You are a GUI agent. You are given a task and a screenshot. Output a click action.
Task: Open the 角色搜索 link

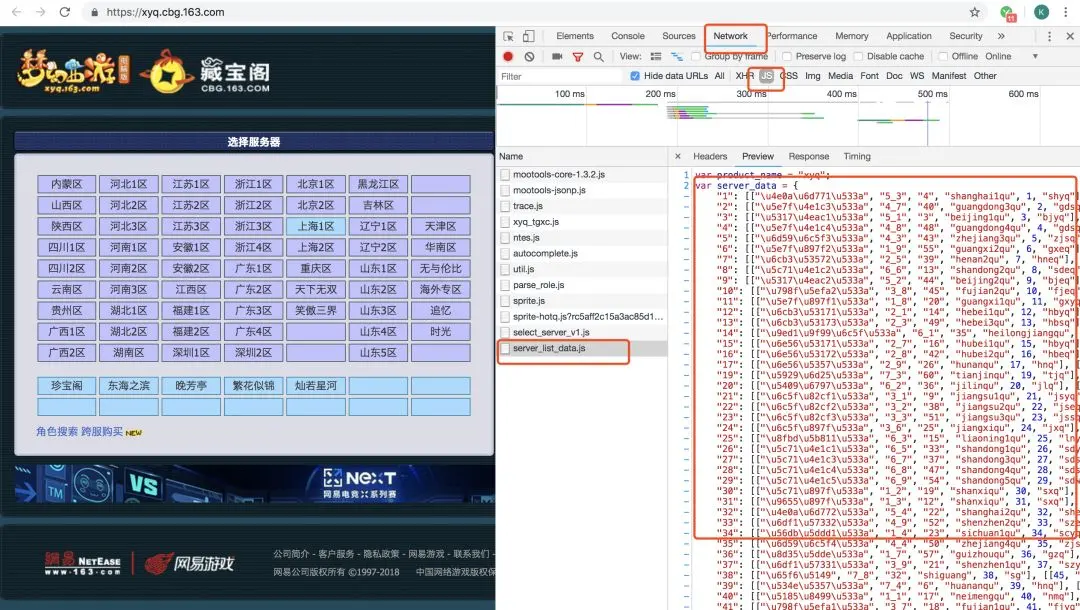(x=56, y=432)
